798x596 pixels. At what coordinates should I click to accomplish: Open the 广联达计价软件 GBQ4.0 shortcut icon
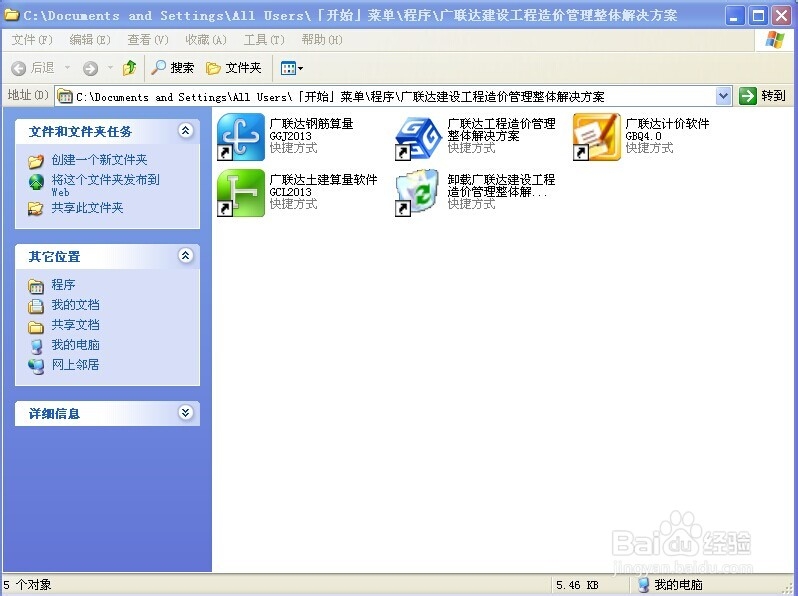point(596,137)
